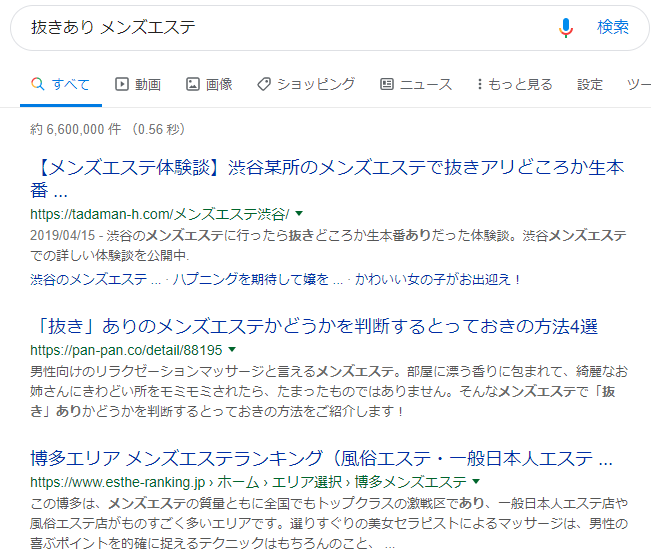Open the 博多エリア メンズエステランキング result title
This screenshot has height=557, width=651.
[x=322, y=459]
